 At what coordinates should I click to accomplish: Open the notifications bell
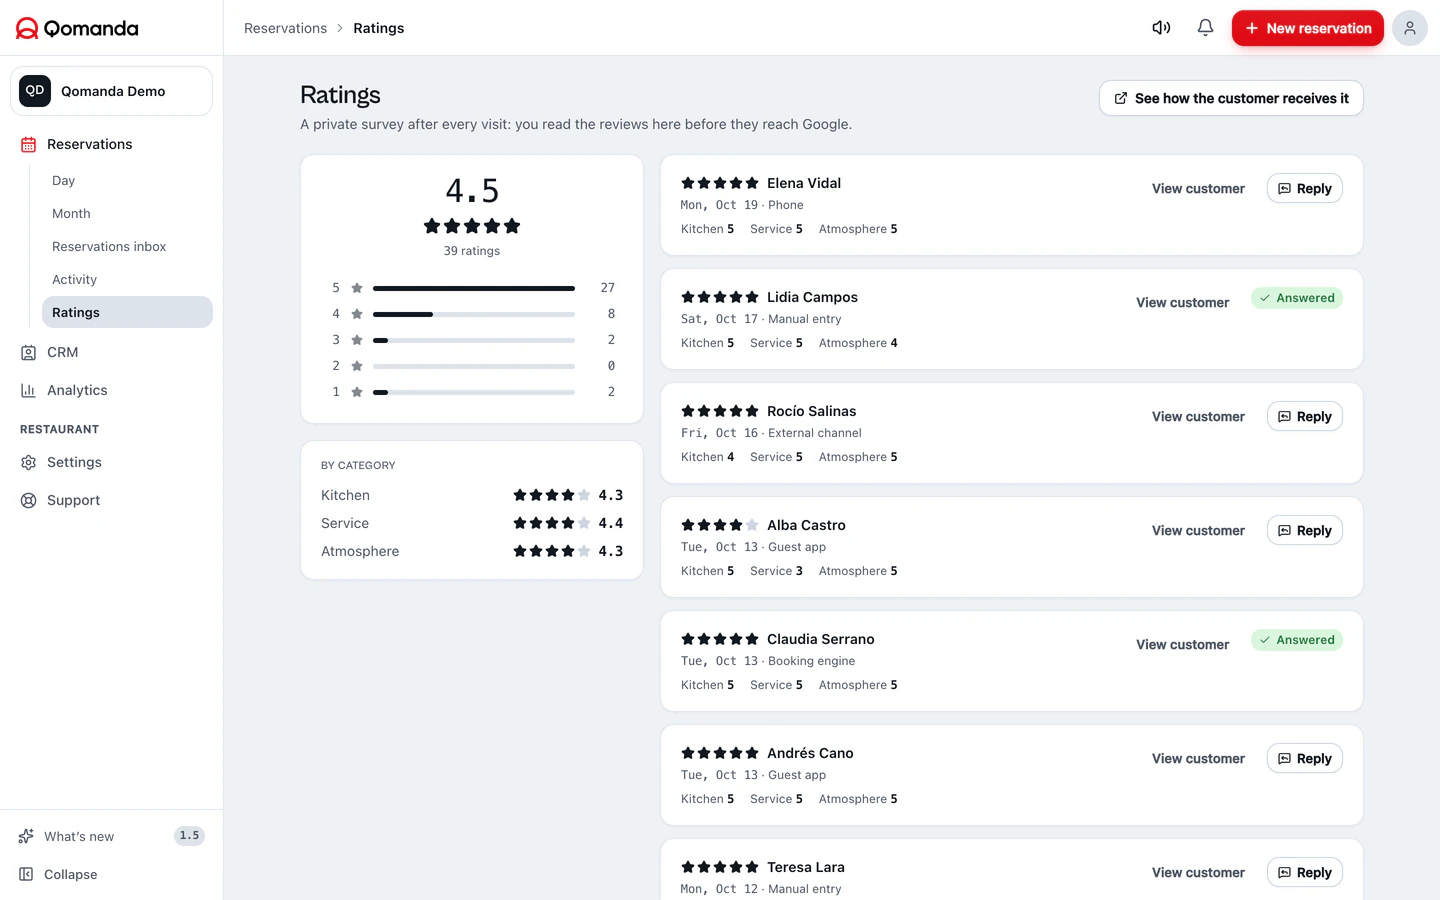(x=1205, y=28)
